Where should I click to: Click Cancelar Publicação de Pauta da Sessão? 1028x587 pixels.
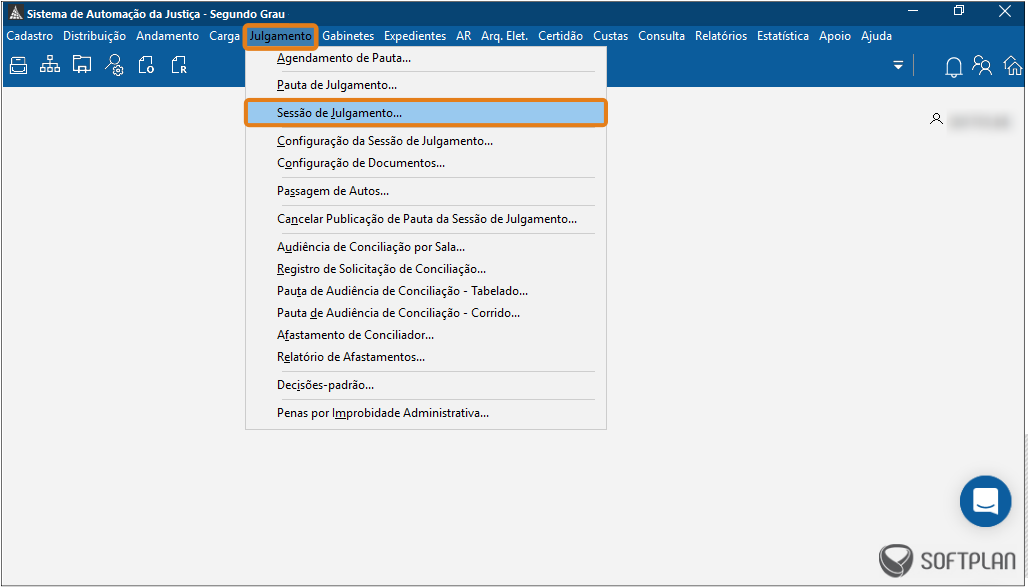426,219
